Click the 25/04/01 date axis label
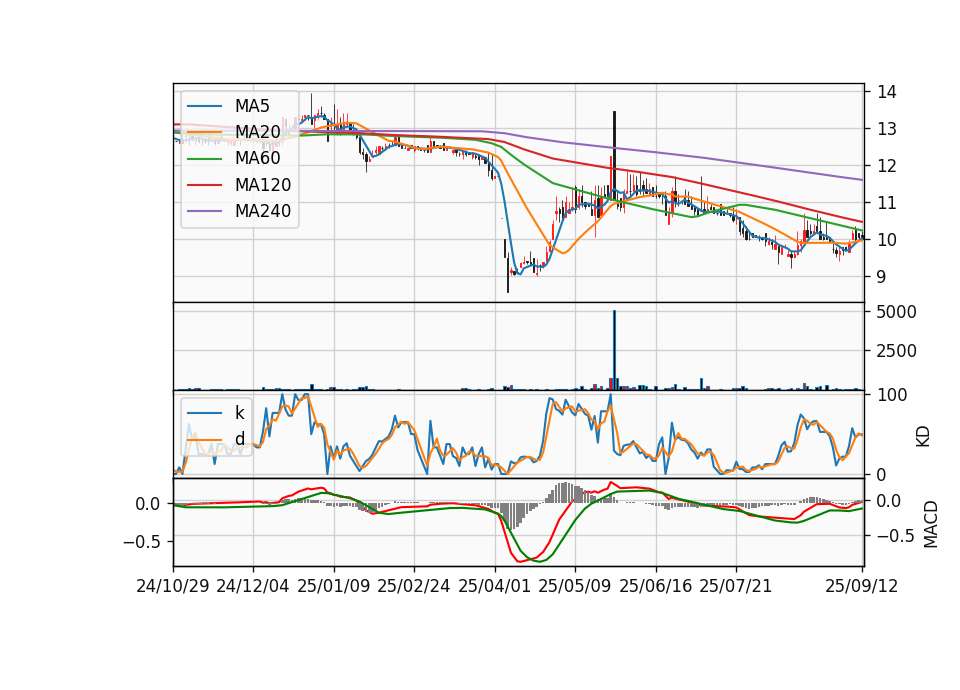This screenshot has width=960, height=690. pyautogui.click(x=495, y=586)
